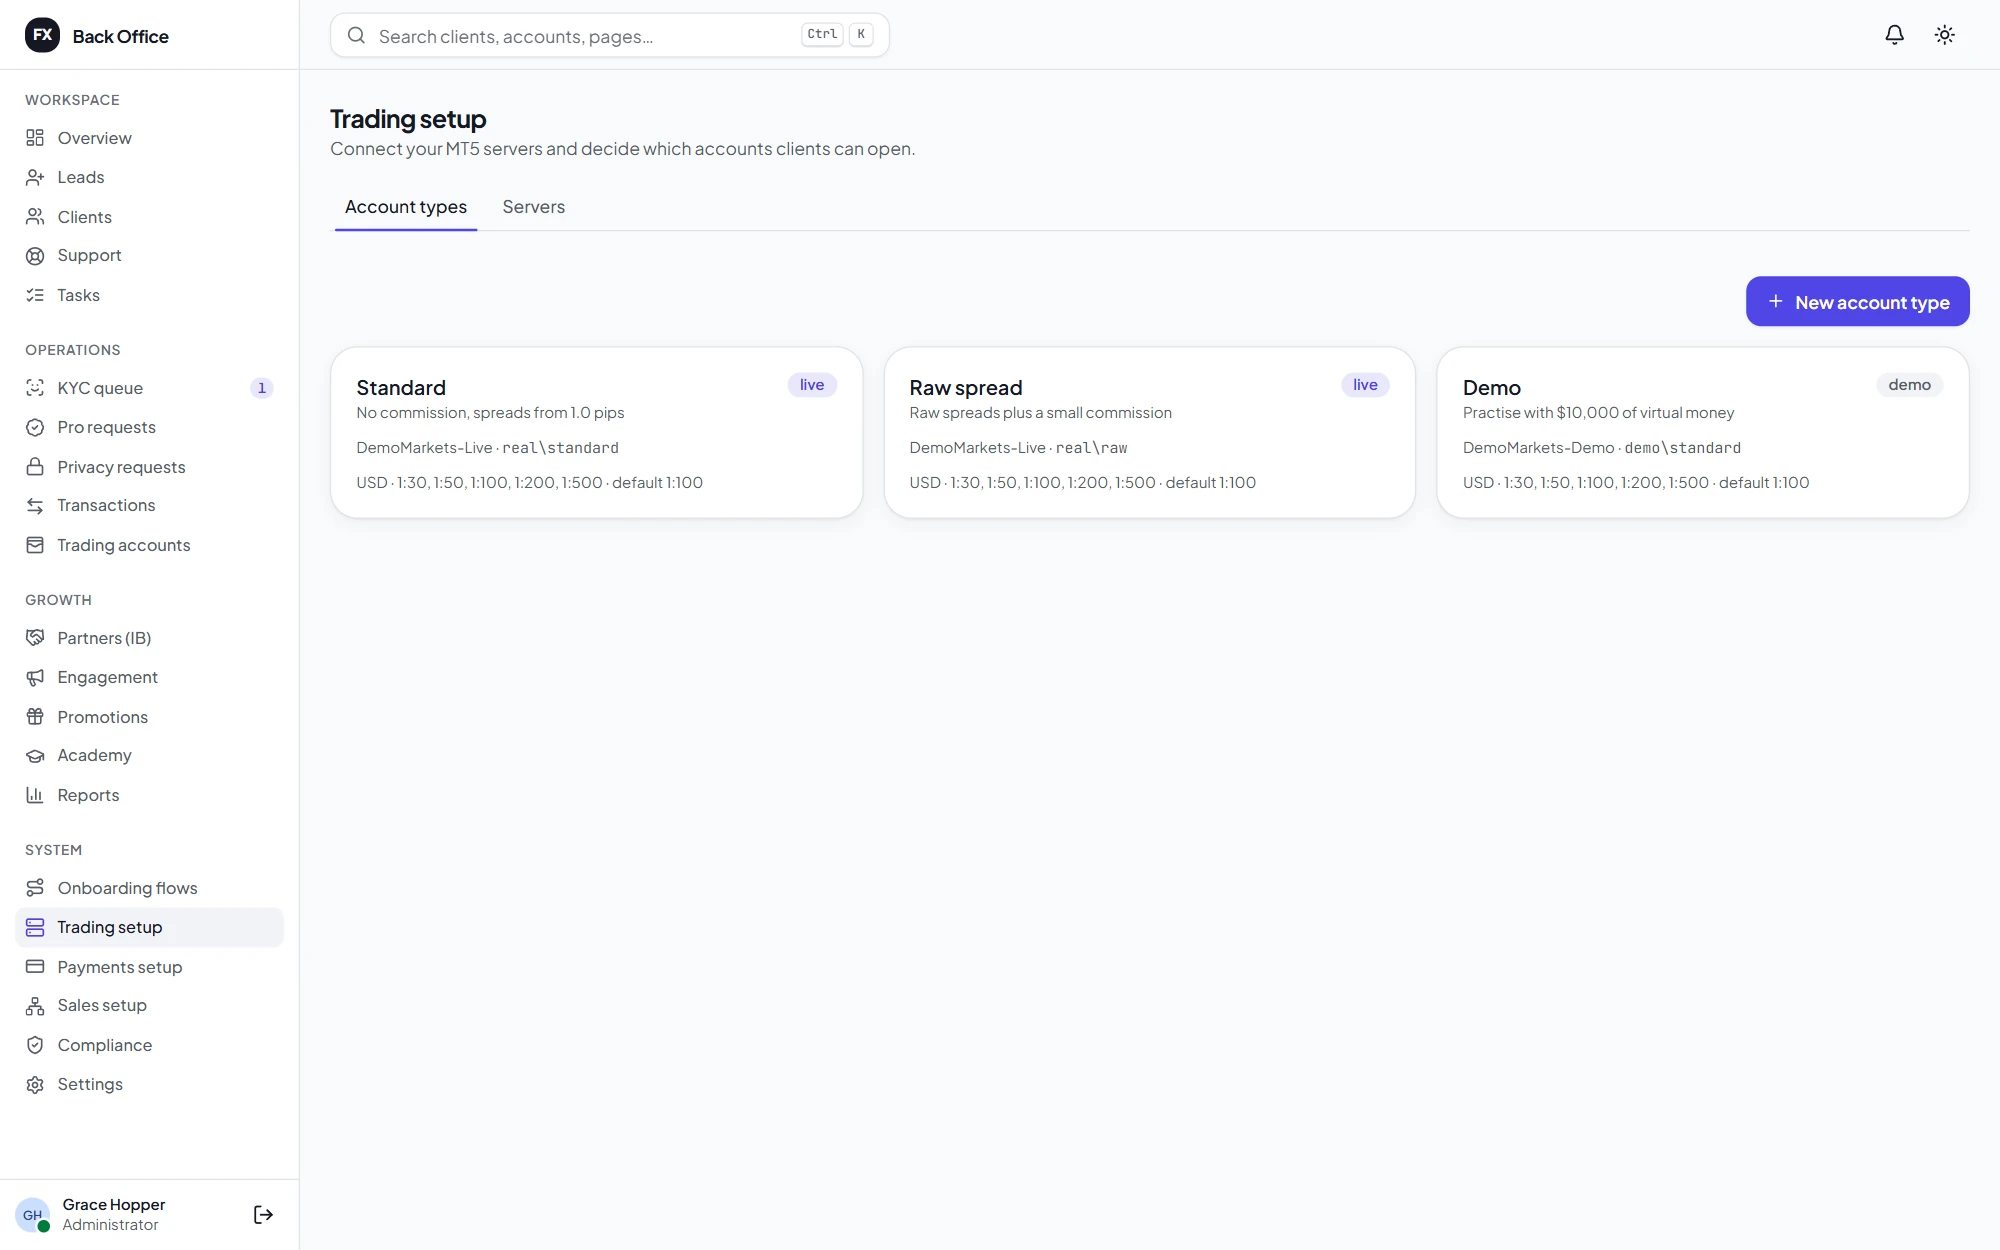This screenshot has width=2000, height=1250.
Task: Open Academy in the sidebar
Action: tap(150, 755)
